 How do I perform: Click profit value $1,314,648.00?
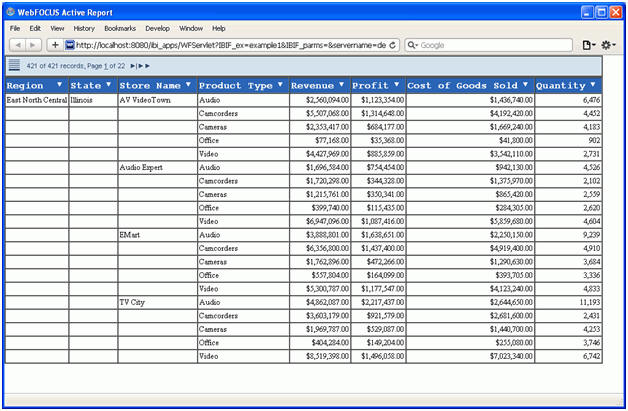click(x=382, y=114)
